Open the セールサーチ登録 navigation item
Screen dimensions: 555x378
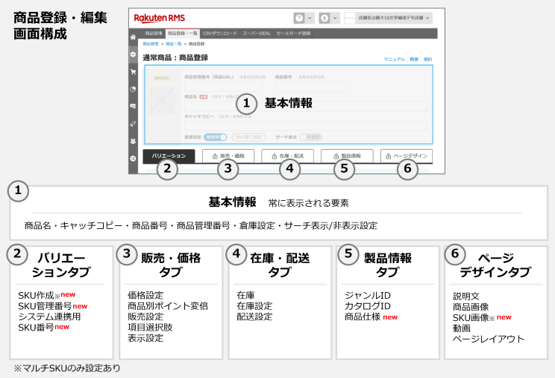293,33
